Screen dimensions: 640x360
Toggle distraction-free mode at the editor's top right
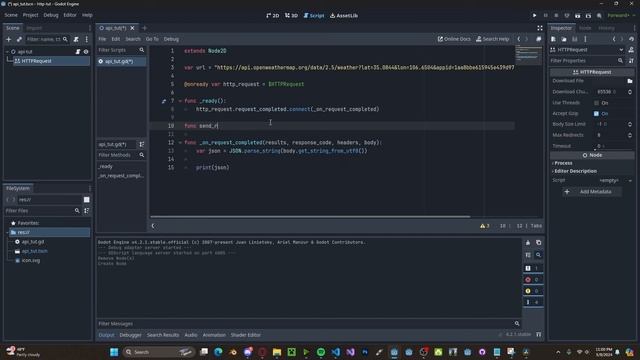540,28
